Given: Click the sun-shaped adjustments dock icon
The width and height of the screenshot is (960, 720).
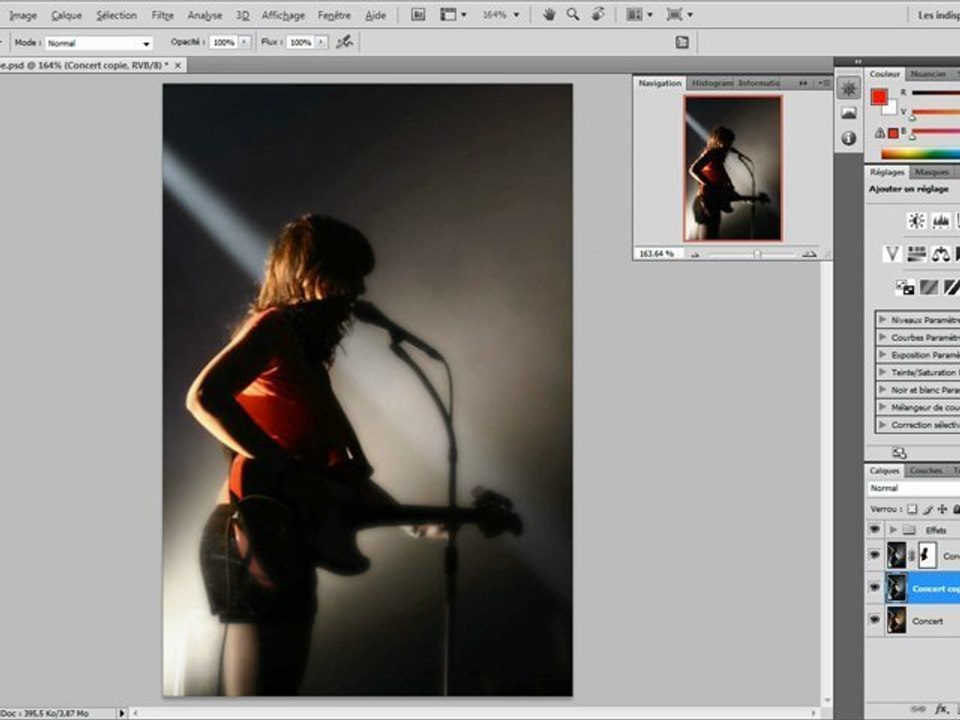Looking at the screenshot, I should point(849,89).
